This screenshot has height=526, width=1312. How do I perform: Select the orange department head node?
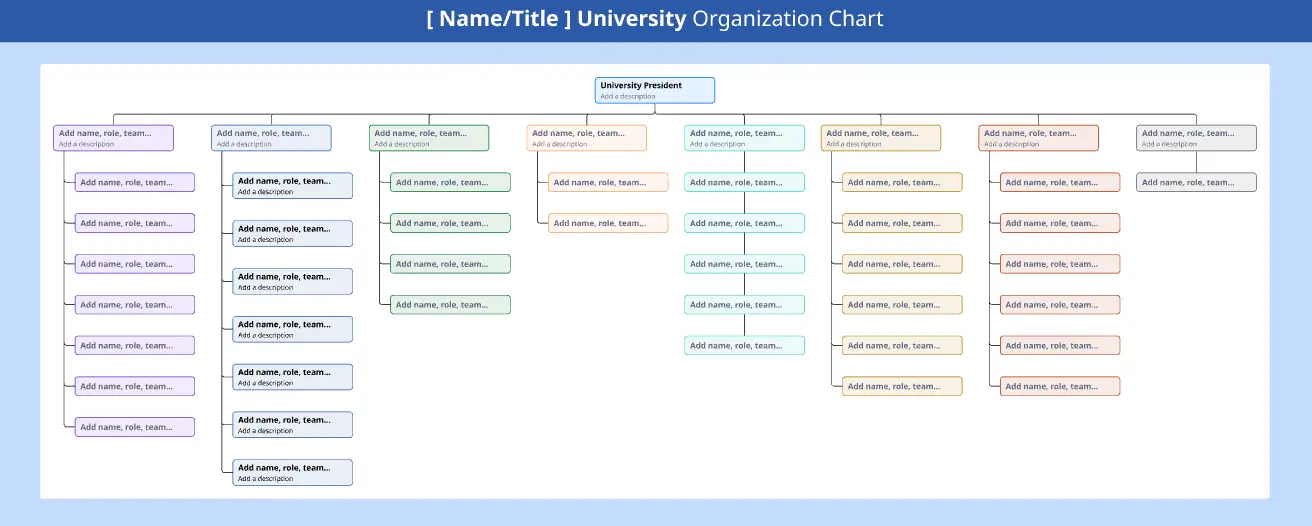(586, 138)
